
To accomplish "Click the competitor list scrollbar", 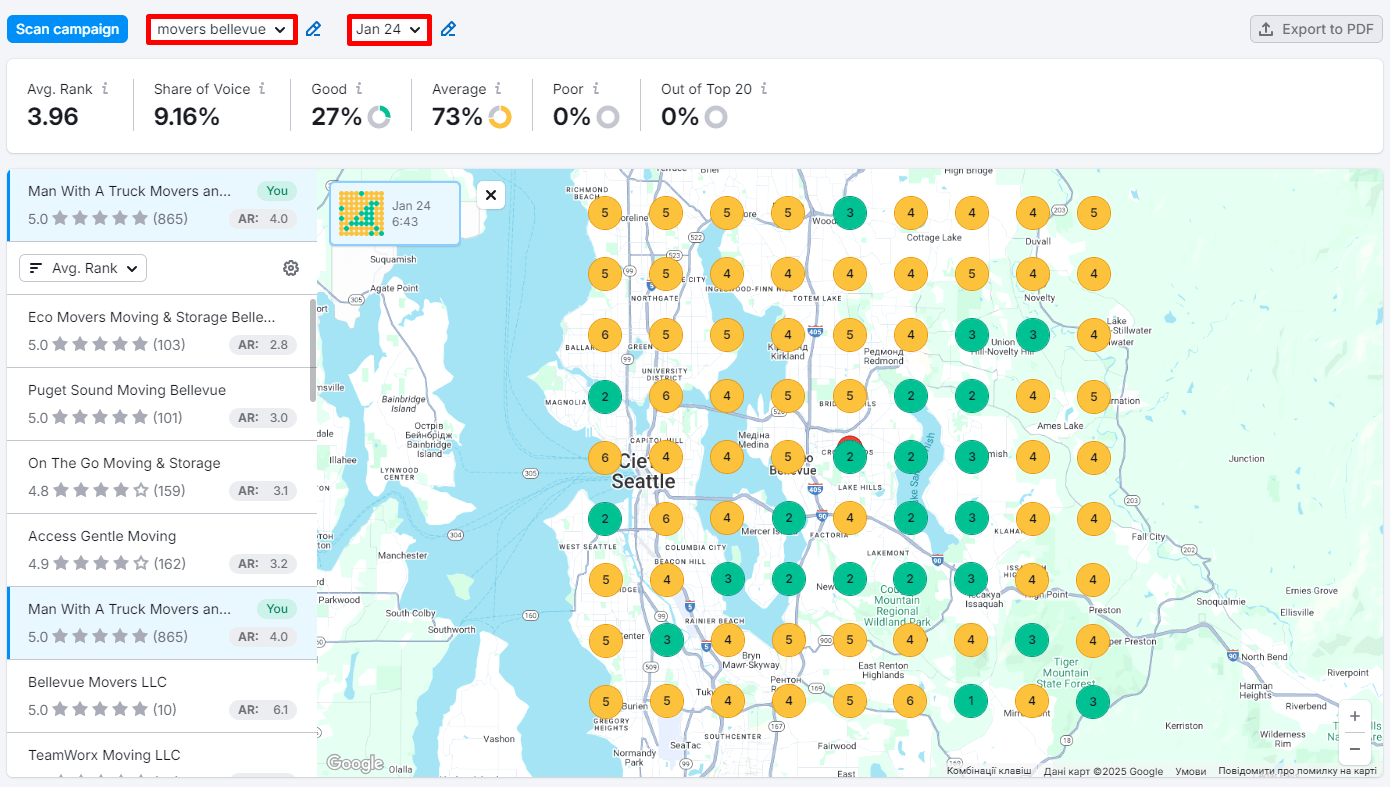I will point(313,350).
